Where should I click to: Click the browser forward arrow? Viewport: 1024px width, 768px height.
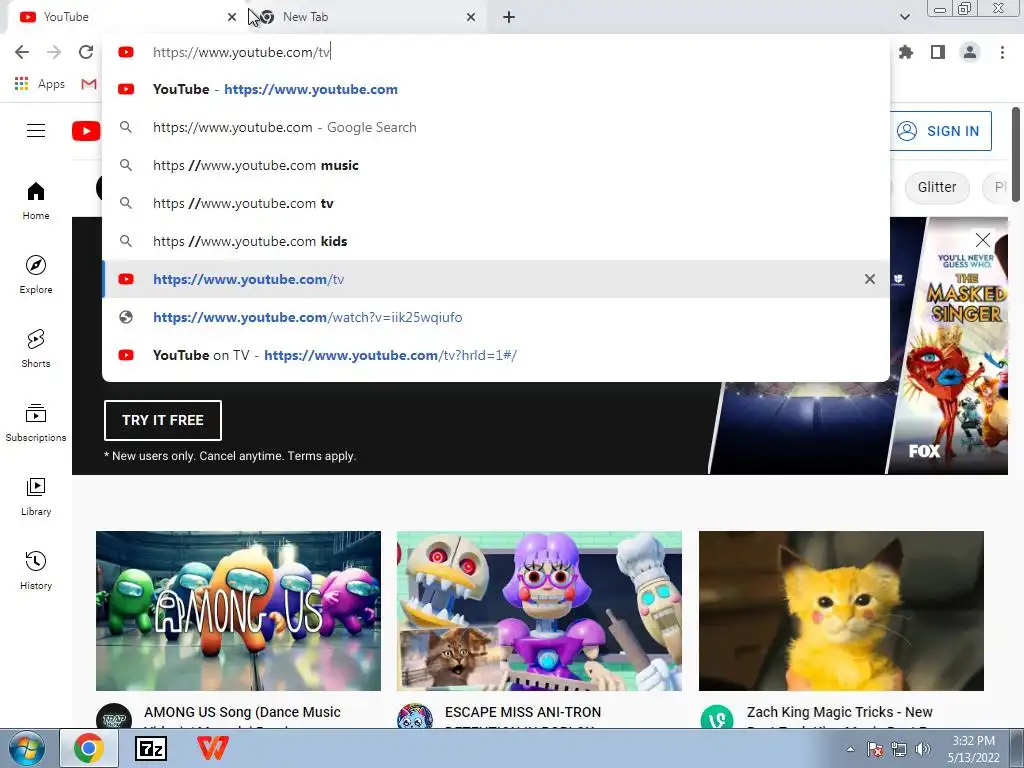[x=54, y=52]
